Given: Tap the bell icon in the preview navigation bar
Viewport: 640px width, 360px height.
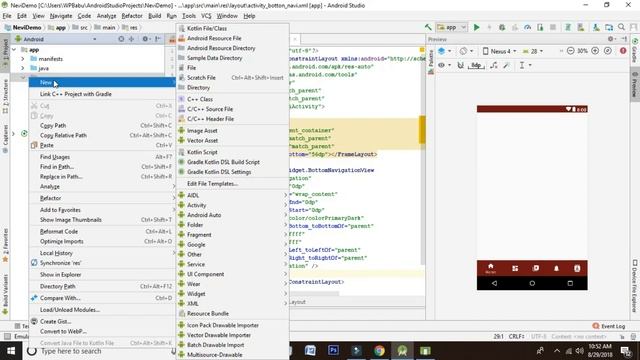Looking at the screenshot, I should click(556, 268).
